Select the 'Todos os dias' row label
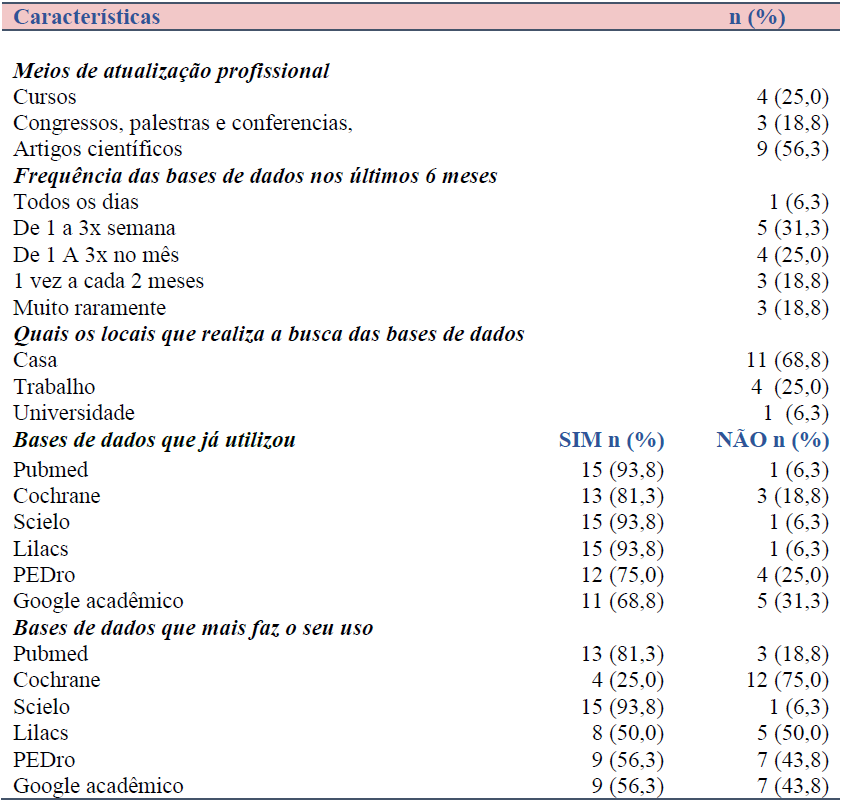 point(76,202)
